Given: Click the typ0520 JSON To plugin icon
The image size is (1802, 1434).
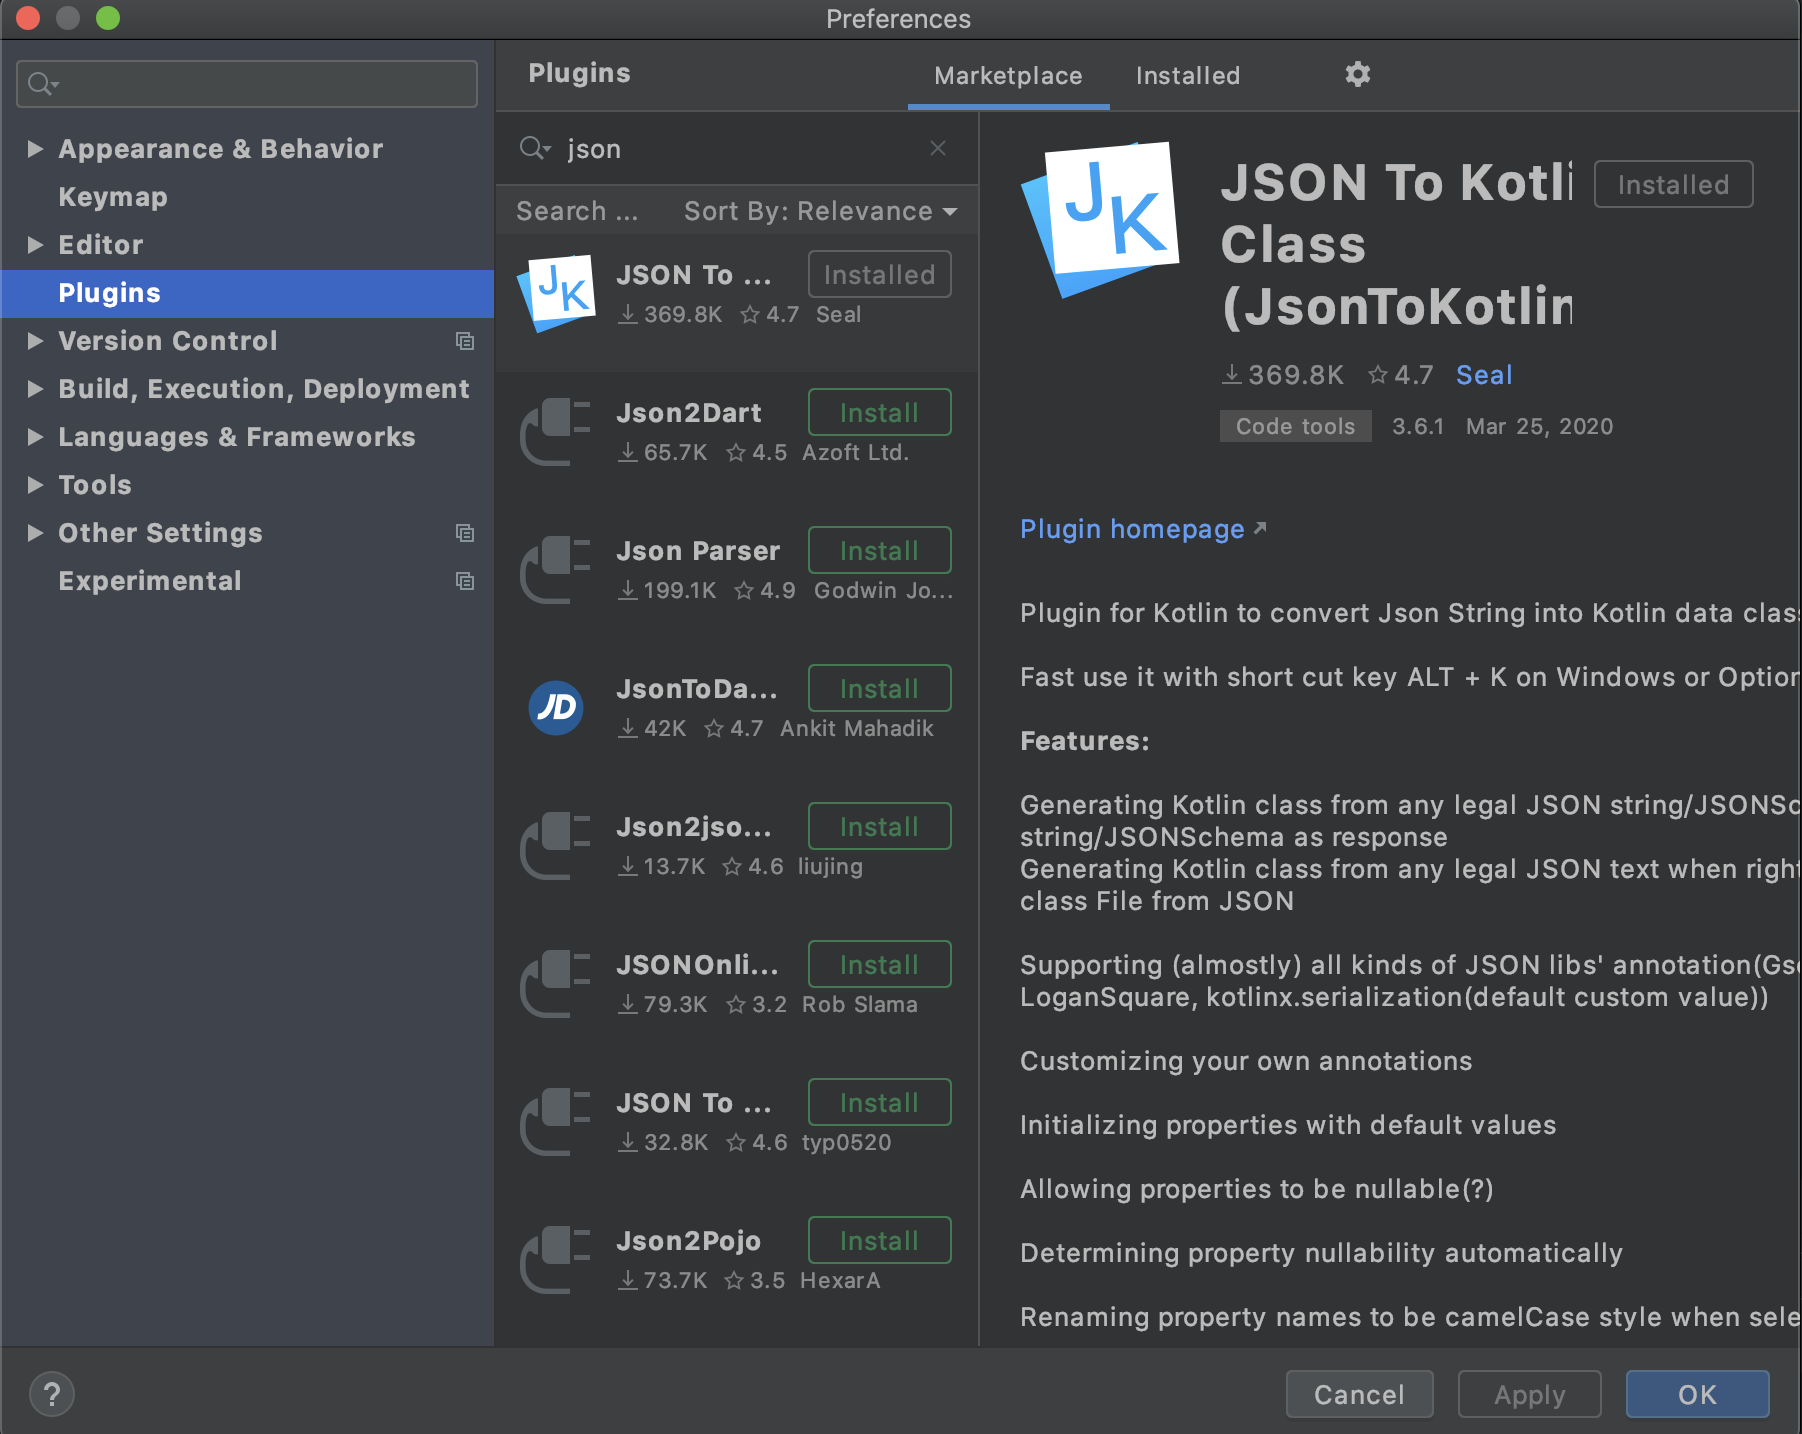Looking at the screenshot, I should pyautogui.click(x=556, y=1121).
